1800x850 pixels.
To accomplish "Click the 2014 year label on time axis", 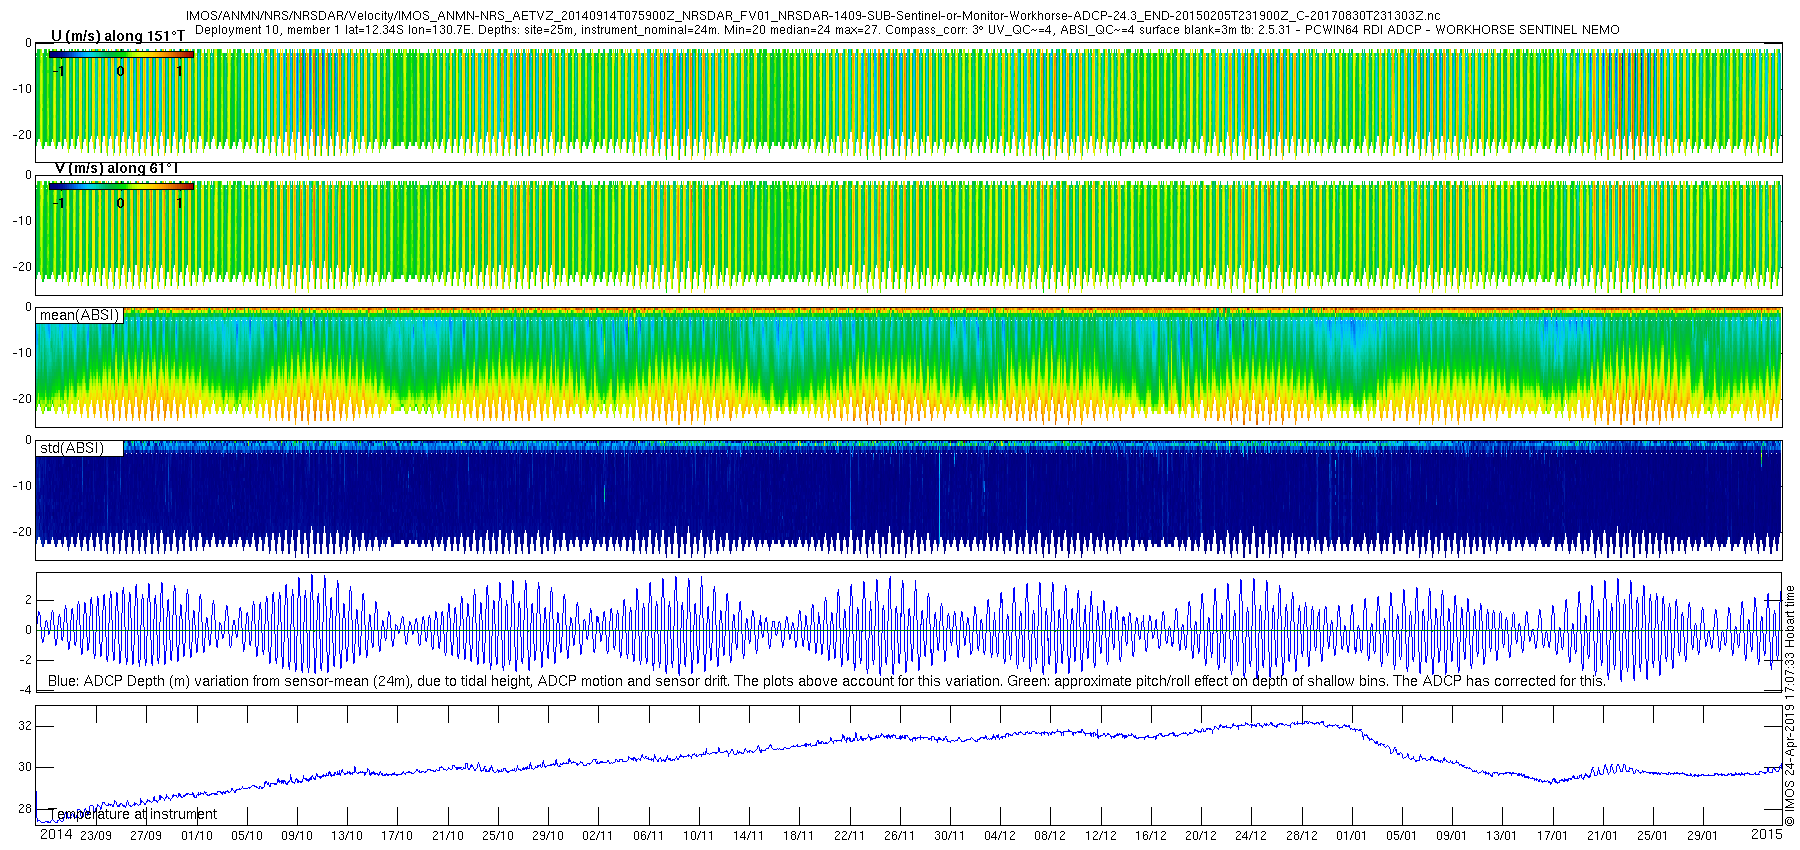I will pos(56,834).
